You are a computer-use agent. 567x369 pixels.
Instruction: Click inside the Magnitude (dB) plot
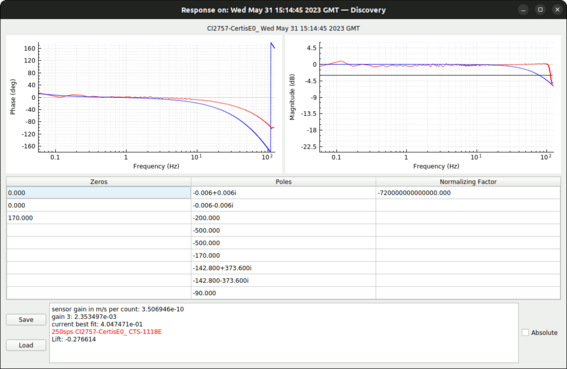[x=436, y=97]
